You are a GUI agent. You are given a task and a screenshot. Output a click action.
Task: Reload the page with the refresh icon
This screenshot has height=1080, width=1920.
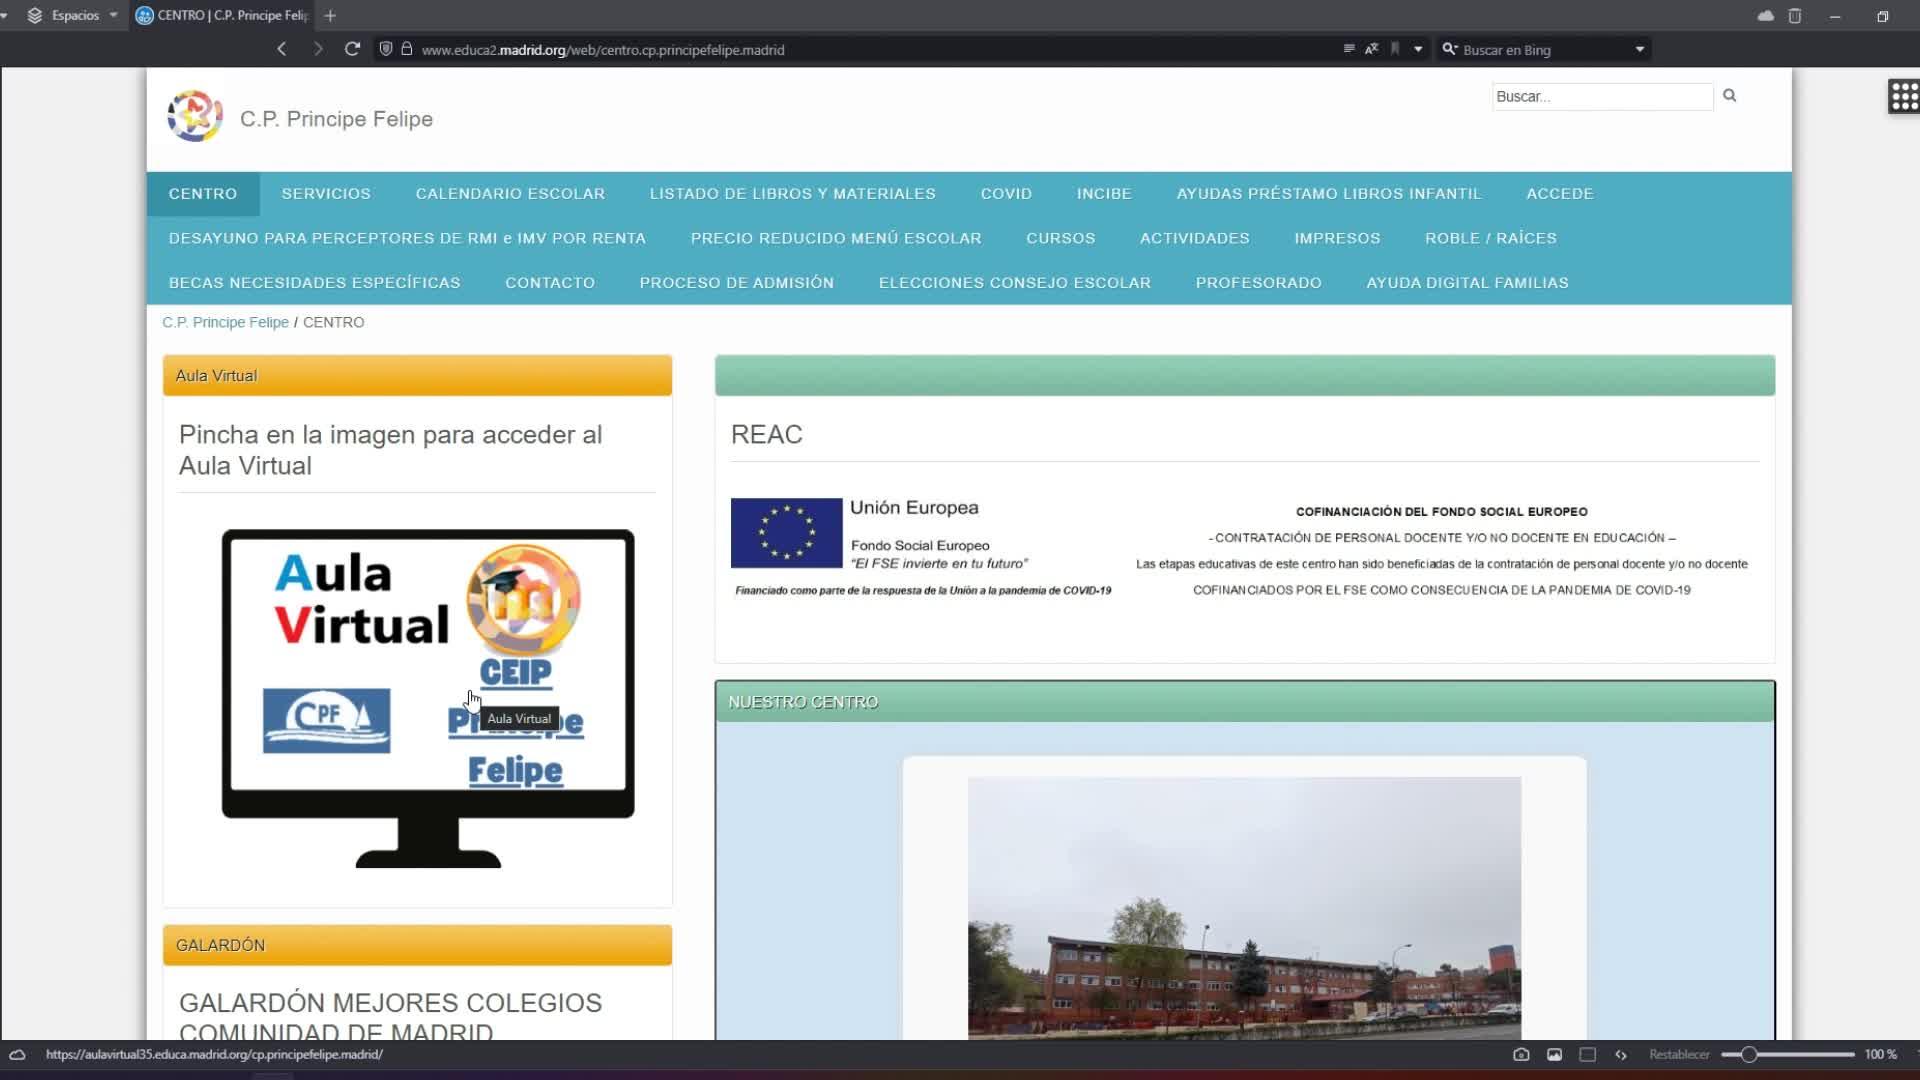(352, 49)
